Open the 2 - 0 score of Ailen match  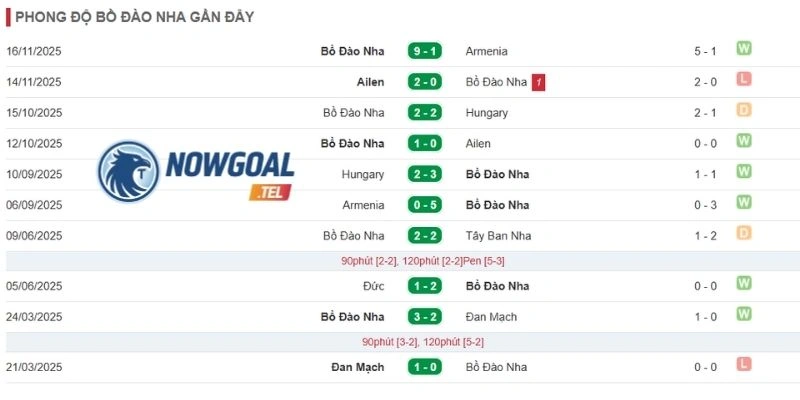424,82
